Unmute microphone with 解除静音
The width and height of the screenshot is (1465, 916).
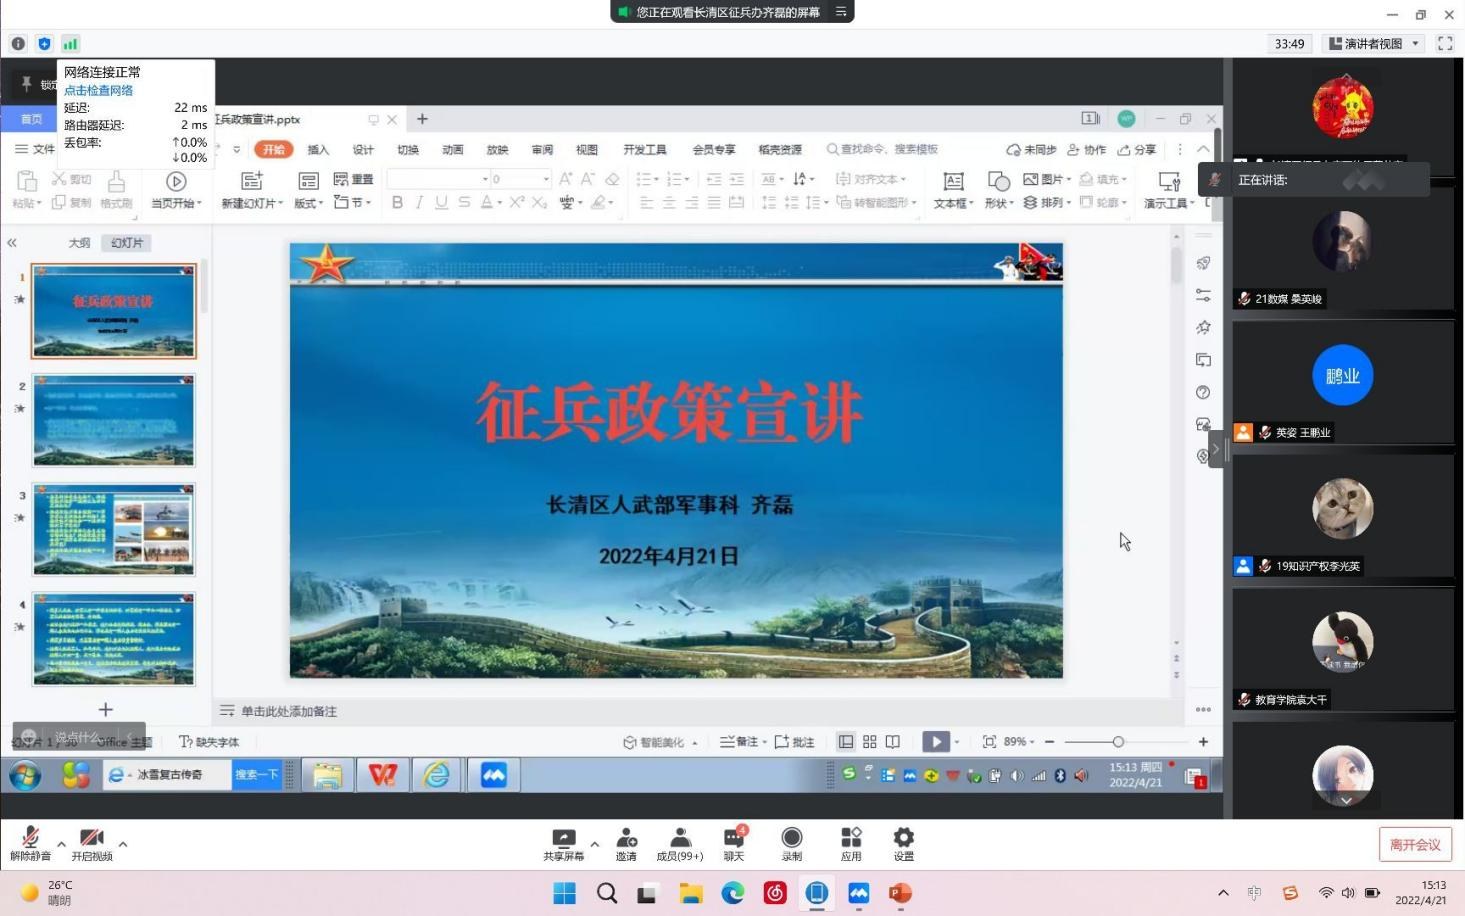[30, 843]
